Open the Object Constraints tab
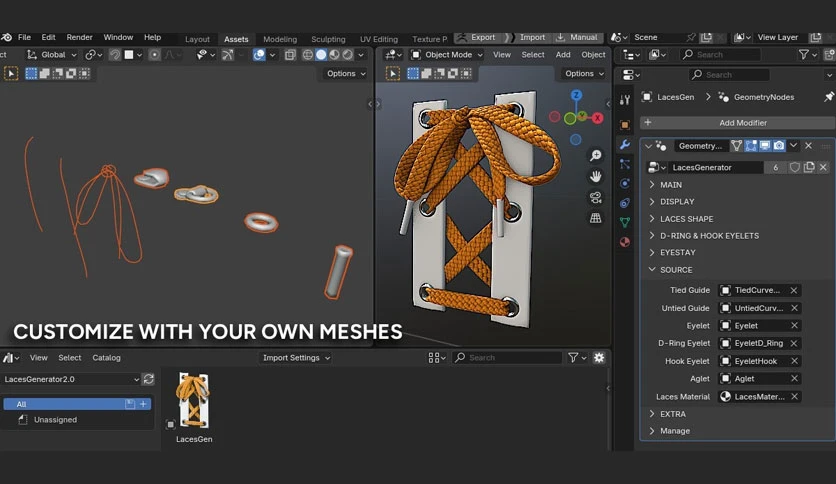Screen dimensions: 836x484 point(625,203)
